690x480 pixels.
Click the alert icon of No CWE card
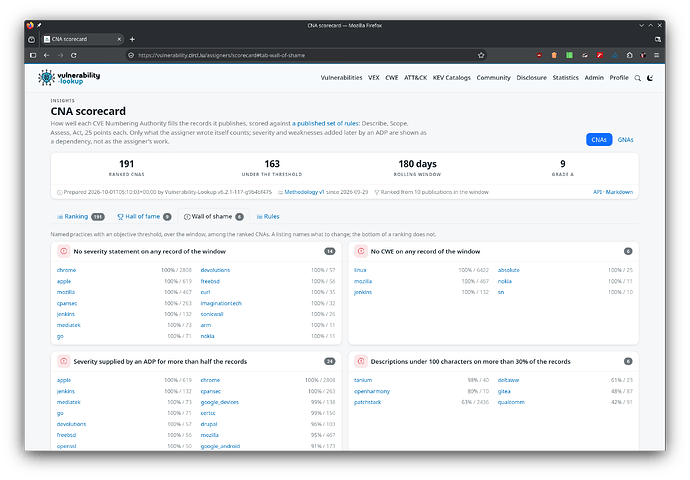[x=361, y=251]
